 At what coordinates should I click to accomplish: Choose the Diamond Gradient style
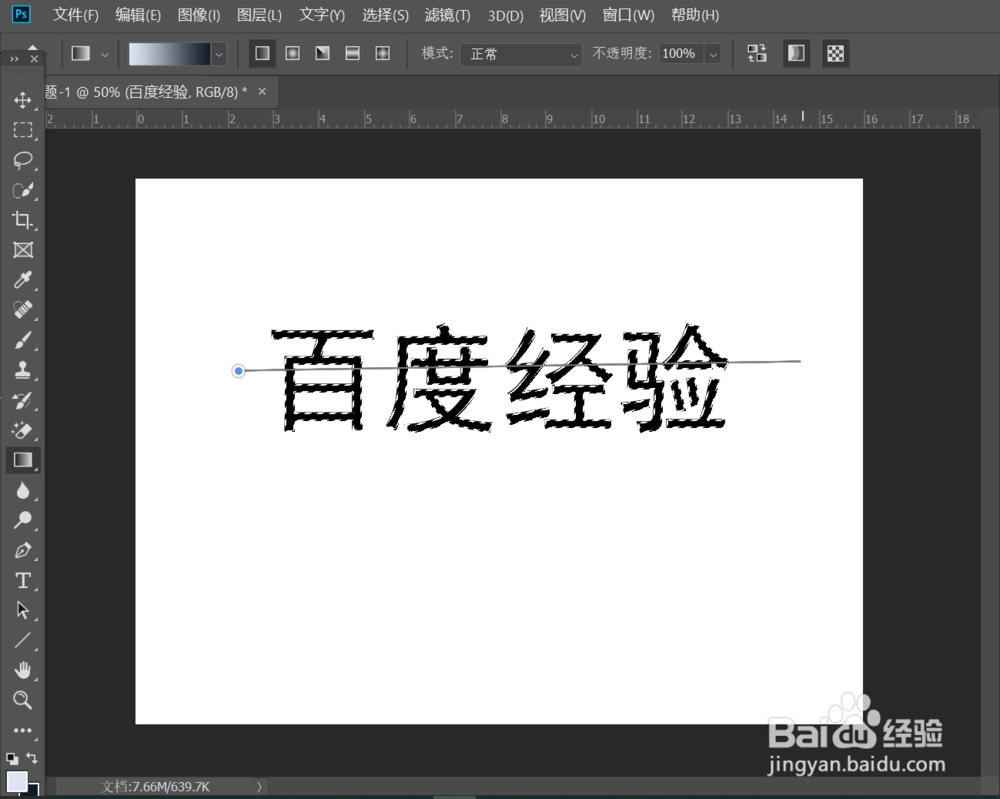(x=383, y=53)
